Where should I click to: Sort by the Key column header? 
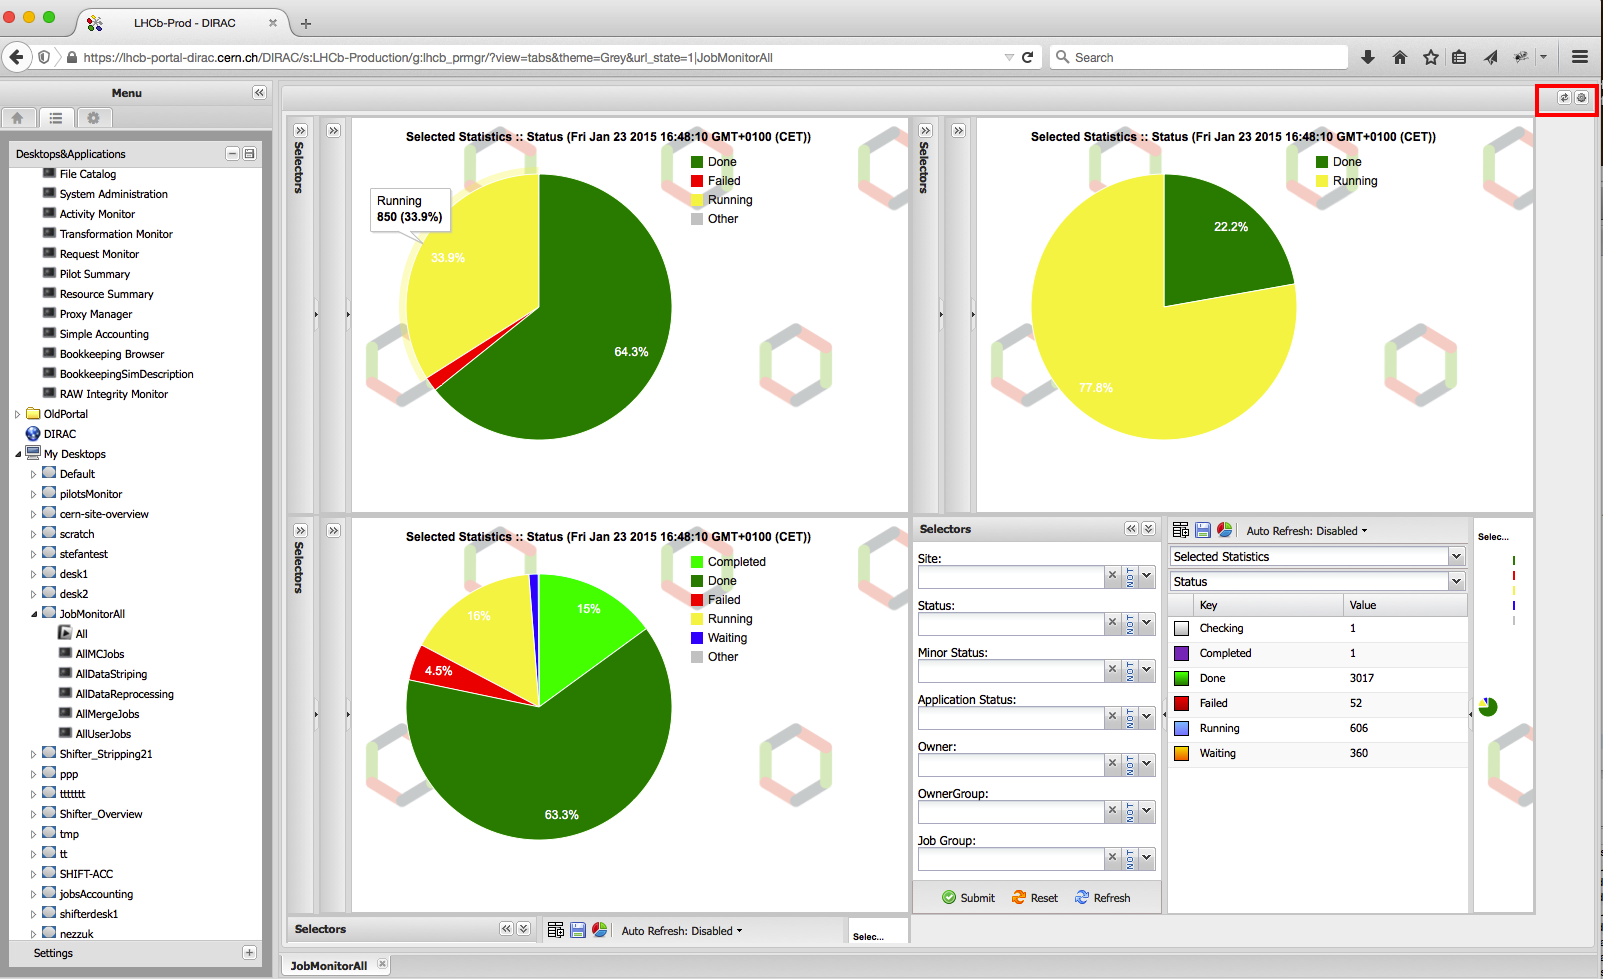(x=1268, y=605)
